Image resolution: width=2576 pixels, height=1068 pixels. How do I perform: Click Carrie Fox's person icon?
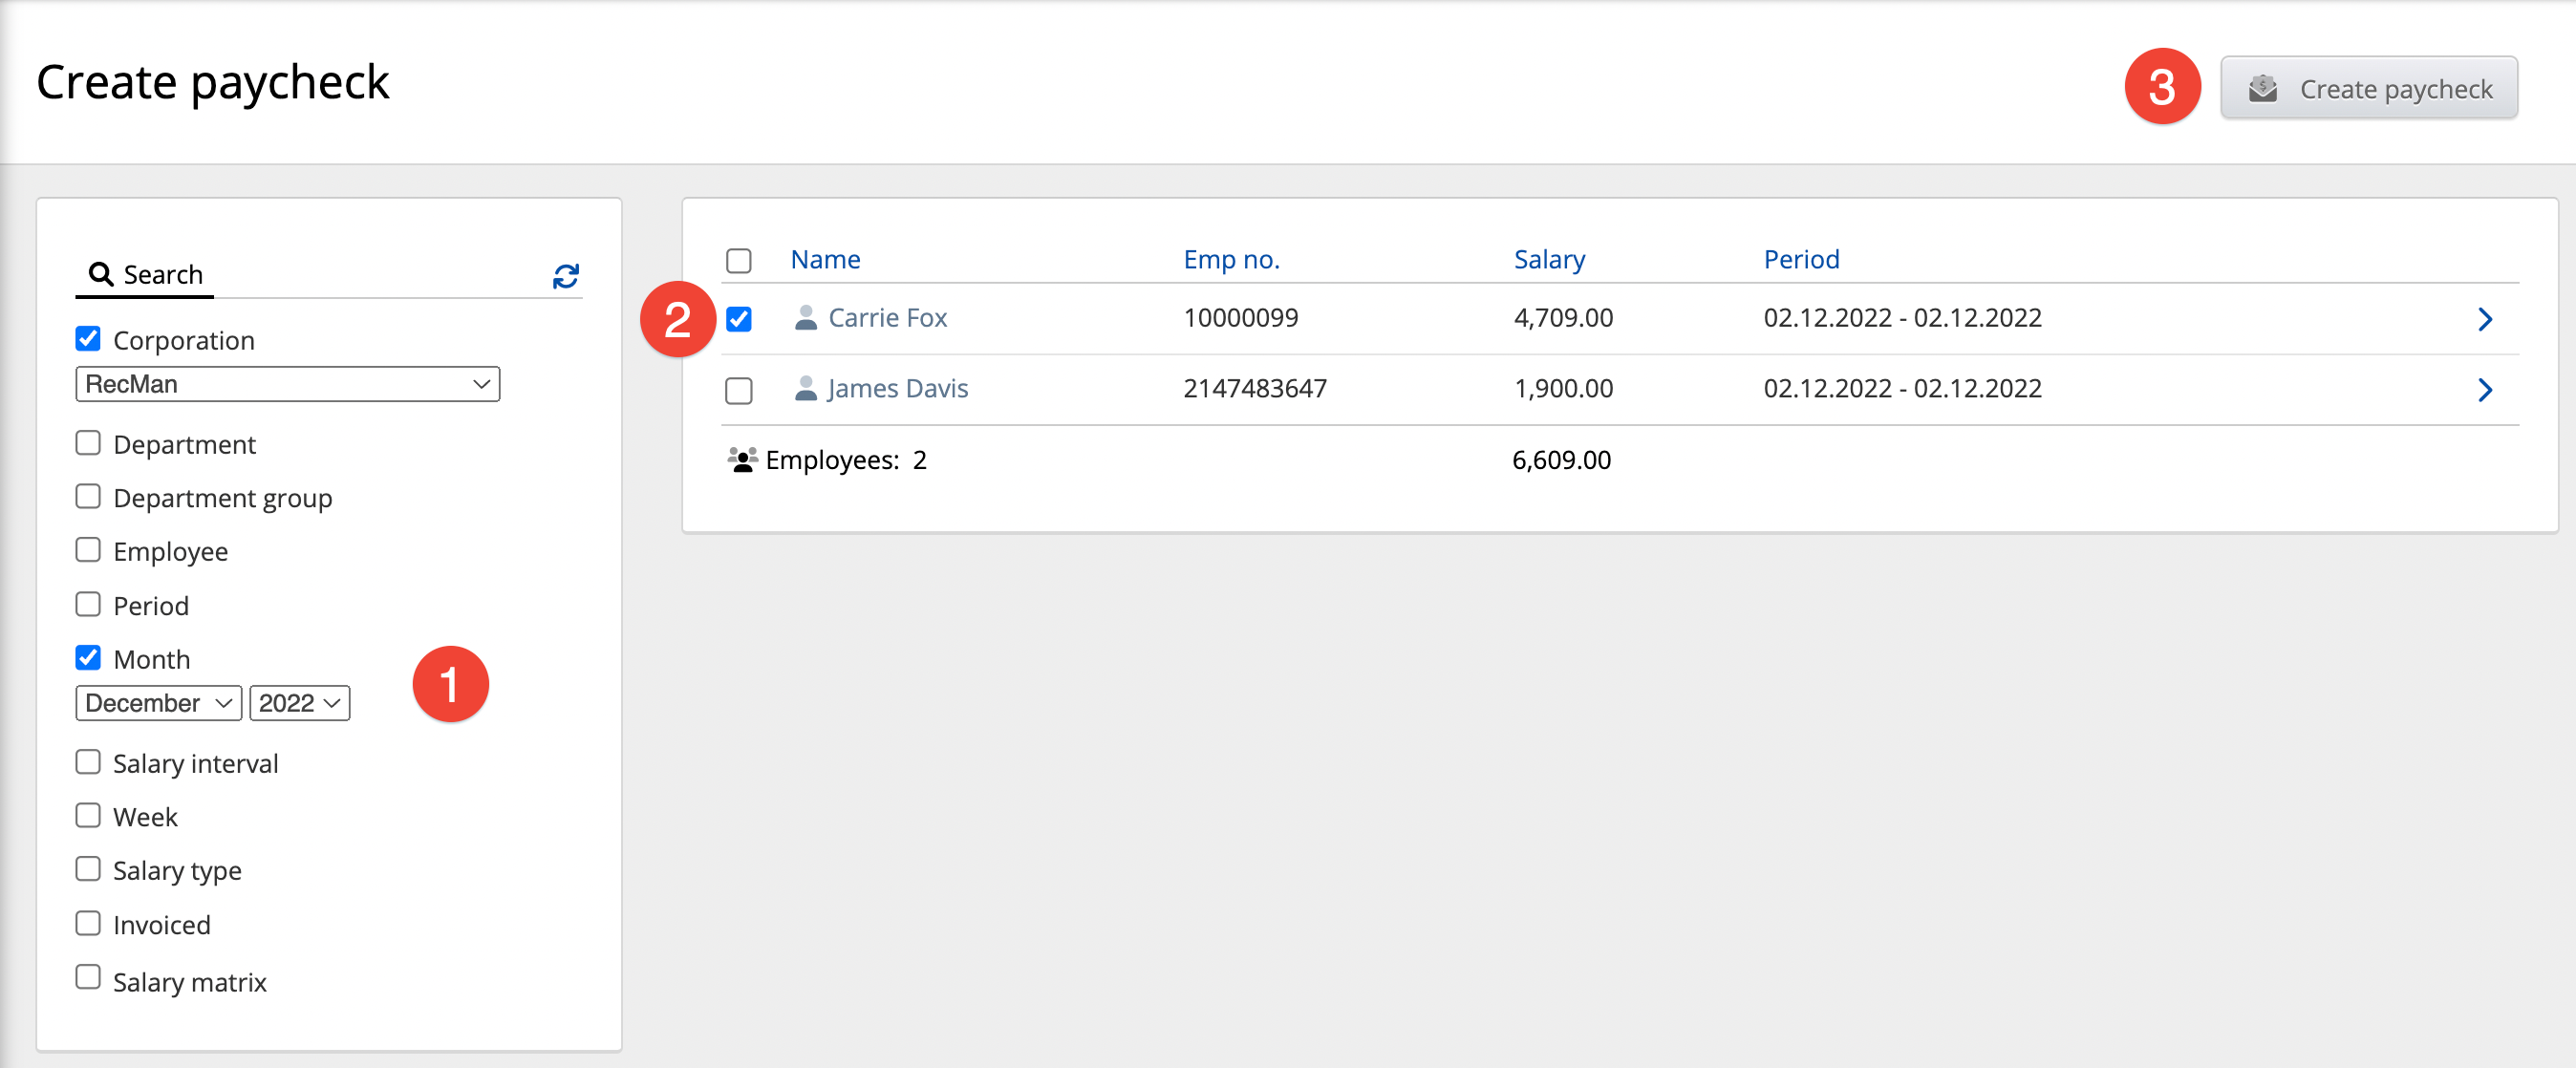tap(805, 318)
